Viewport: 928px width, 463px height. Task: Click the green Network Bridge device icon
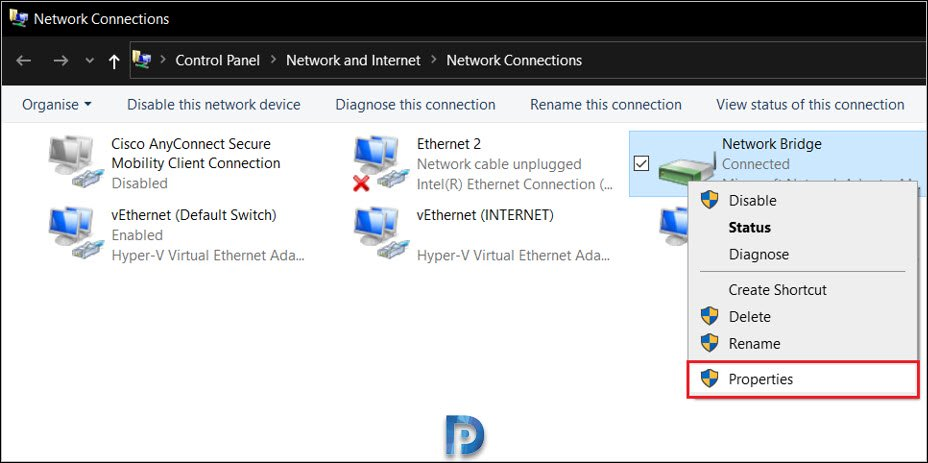tap(687, 168)
